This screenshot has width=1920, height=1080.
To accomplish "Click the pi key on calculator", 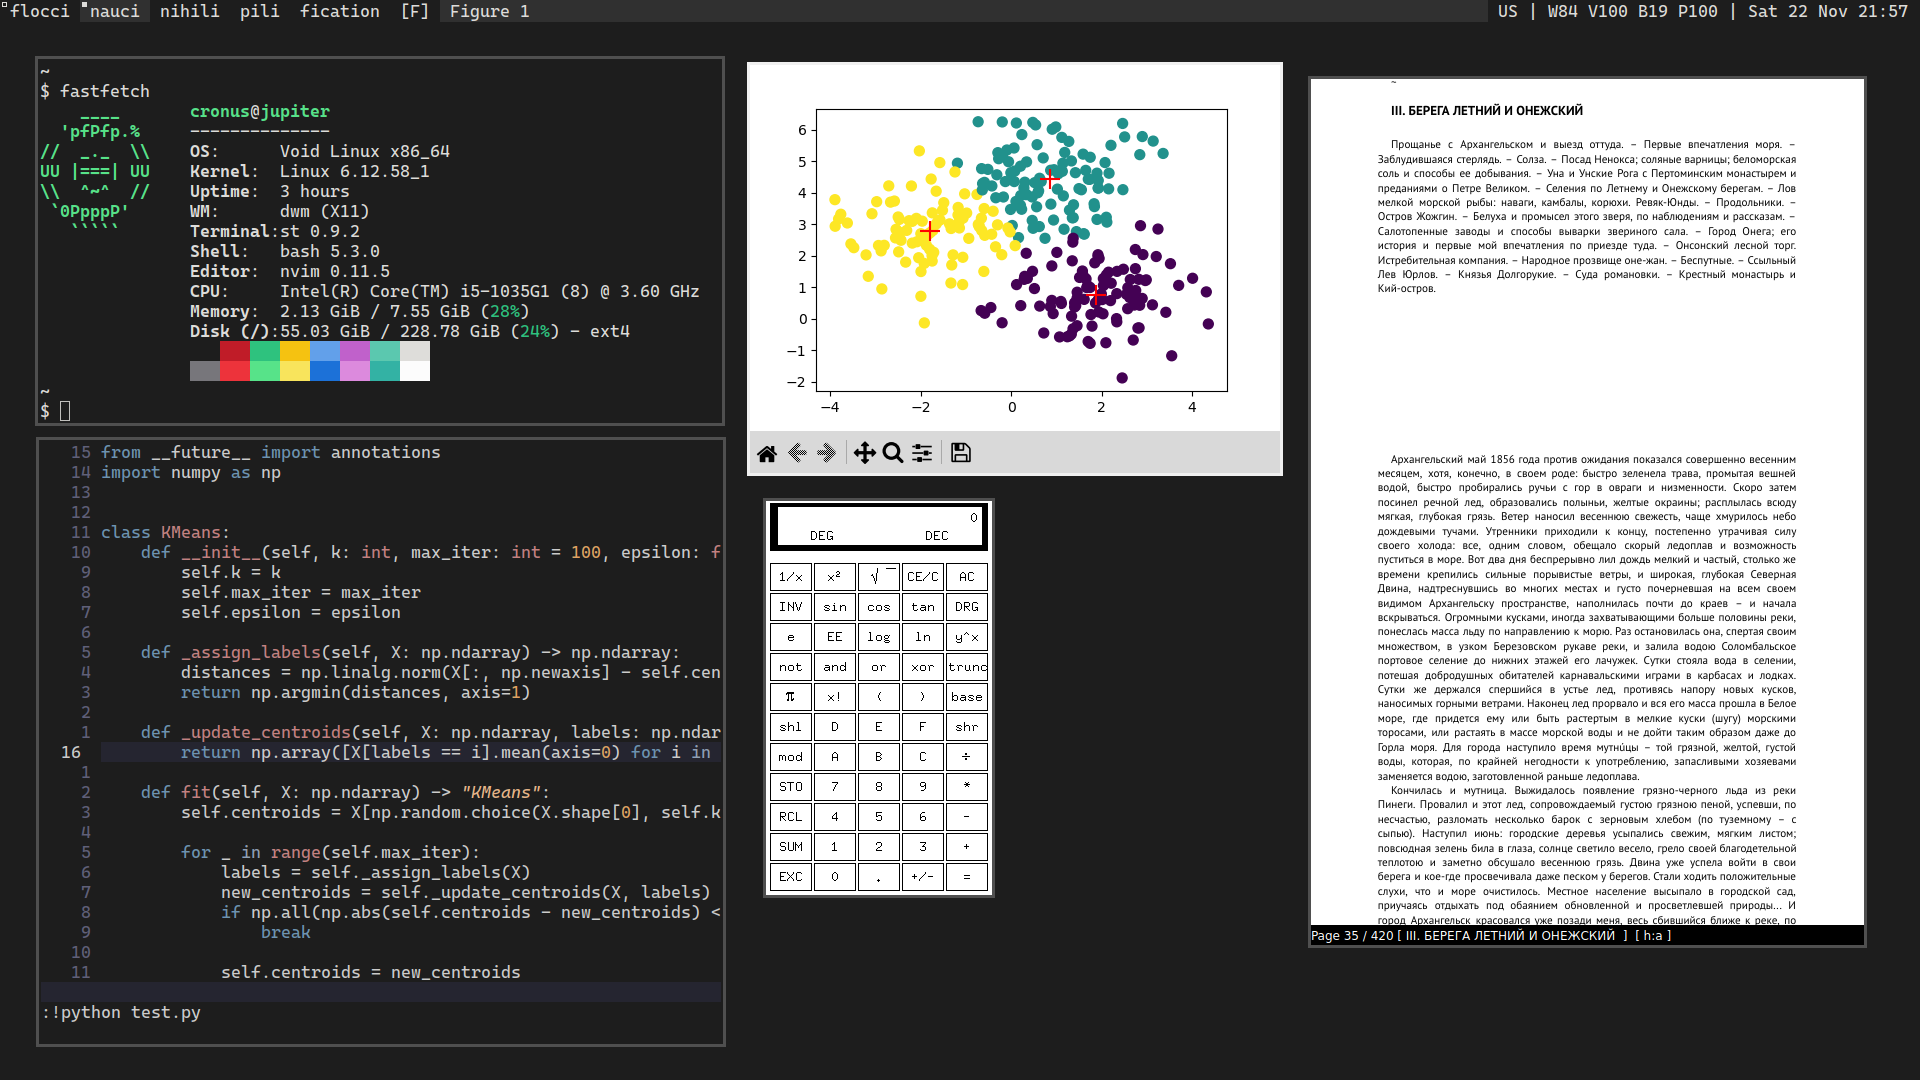I will (x=790, y=697).
